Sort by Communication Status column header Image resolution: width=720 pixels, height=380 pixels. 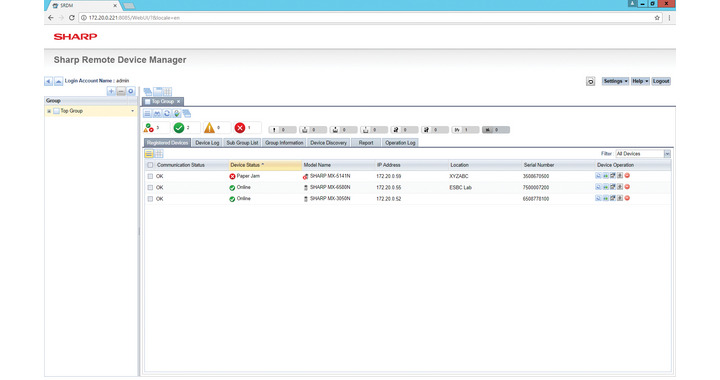(x=191, y=165)
